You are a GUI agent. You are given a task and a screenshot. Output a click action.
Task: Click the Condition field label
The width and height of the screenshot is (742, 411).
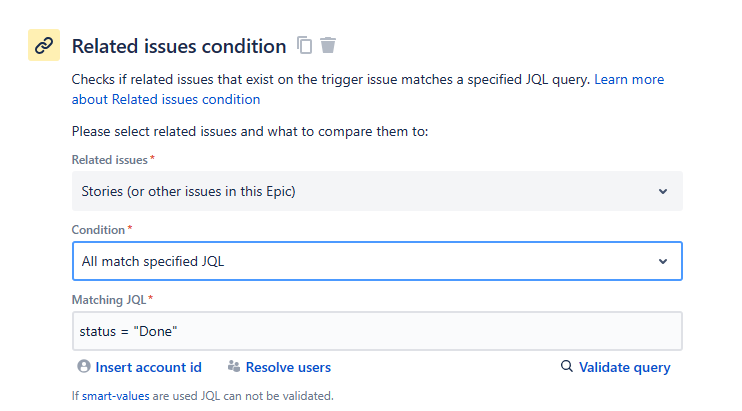[99, 230]
